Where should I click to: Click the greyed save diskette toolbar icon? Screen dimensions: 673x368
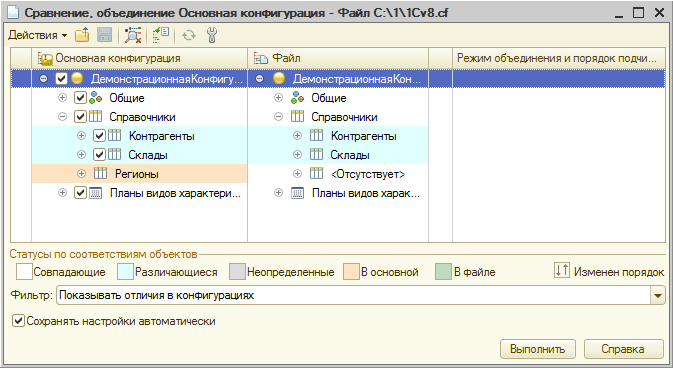[x=104, y=35]
